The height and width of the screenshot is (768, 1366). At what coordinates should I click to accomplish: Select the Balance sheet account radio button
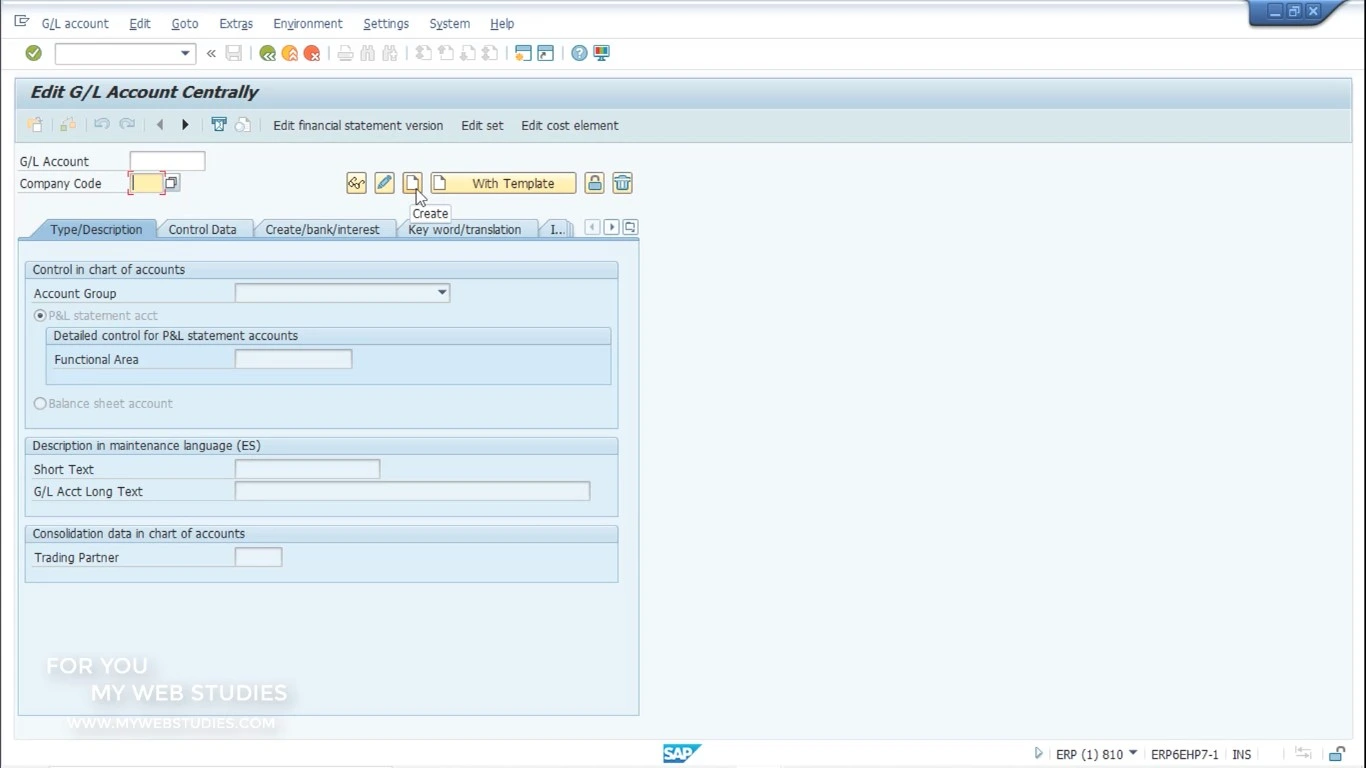(40, 404)
